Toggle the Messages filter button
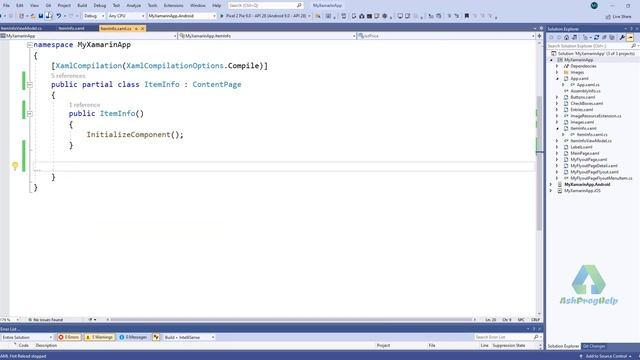The width and height of the screenshot is (640, 360). [x=133, y=337]
